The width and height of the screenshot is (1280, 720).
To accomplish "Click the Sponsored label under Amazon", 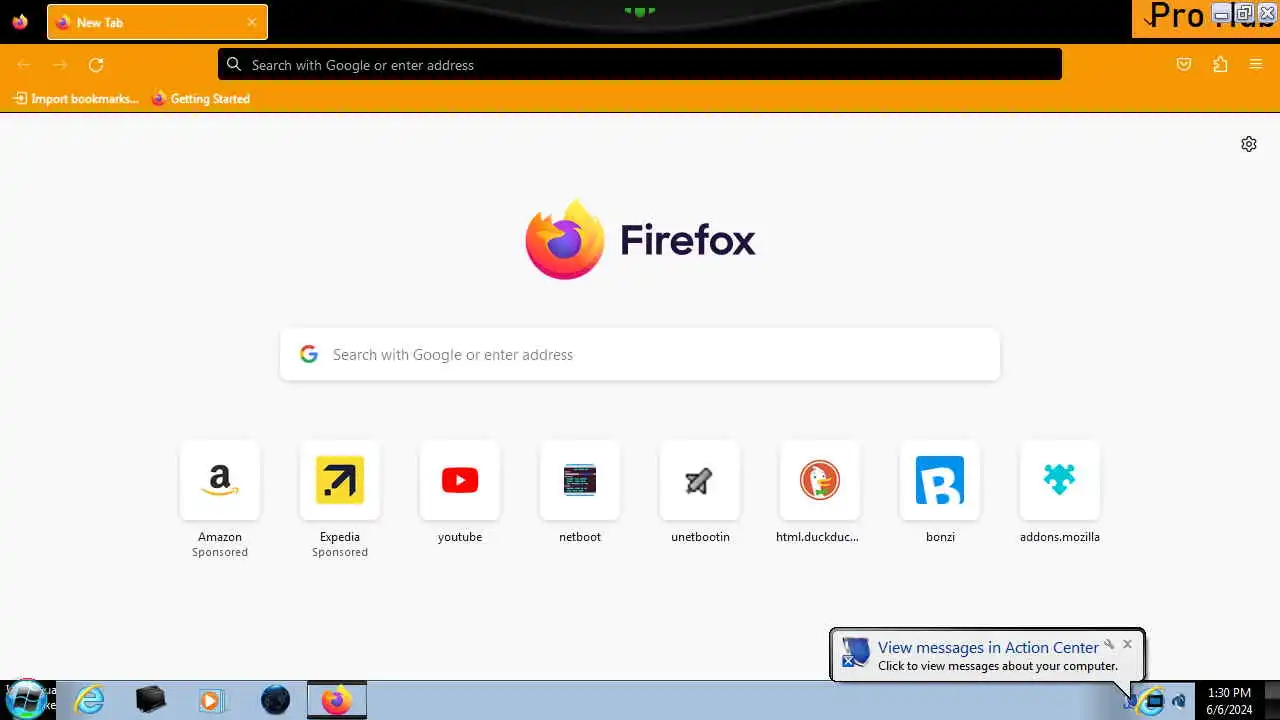I will pos(220,552).
